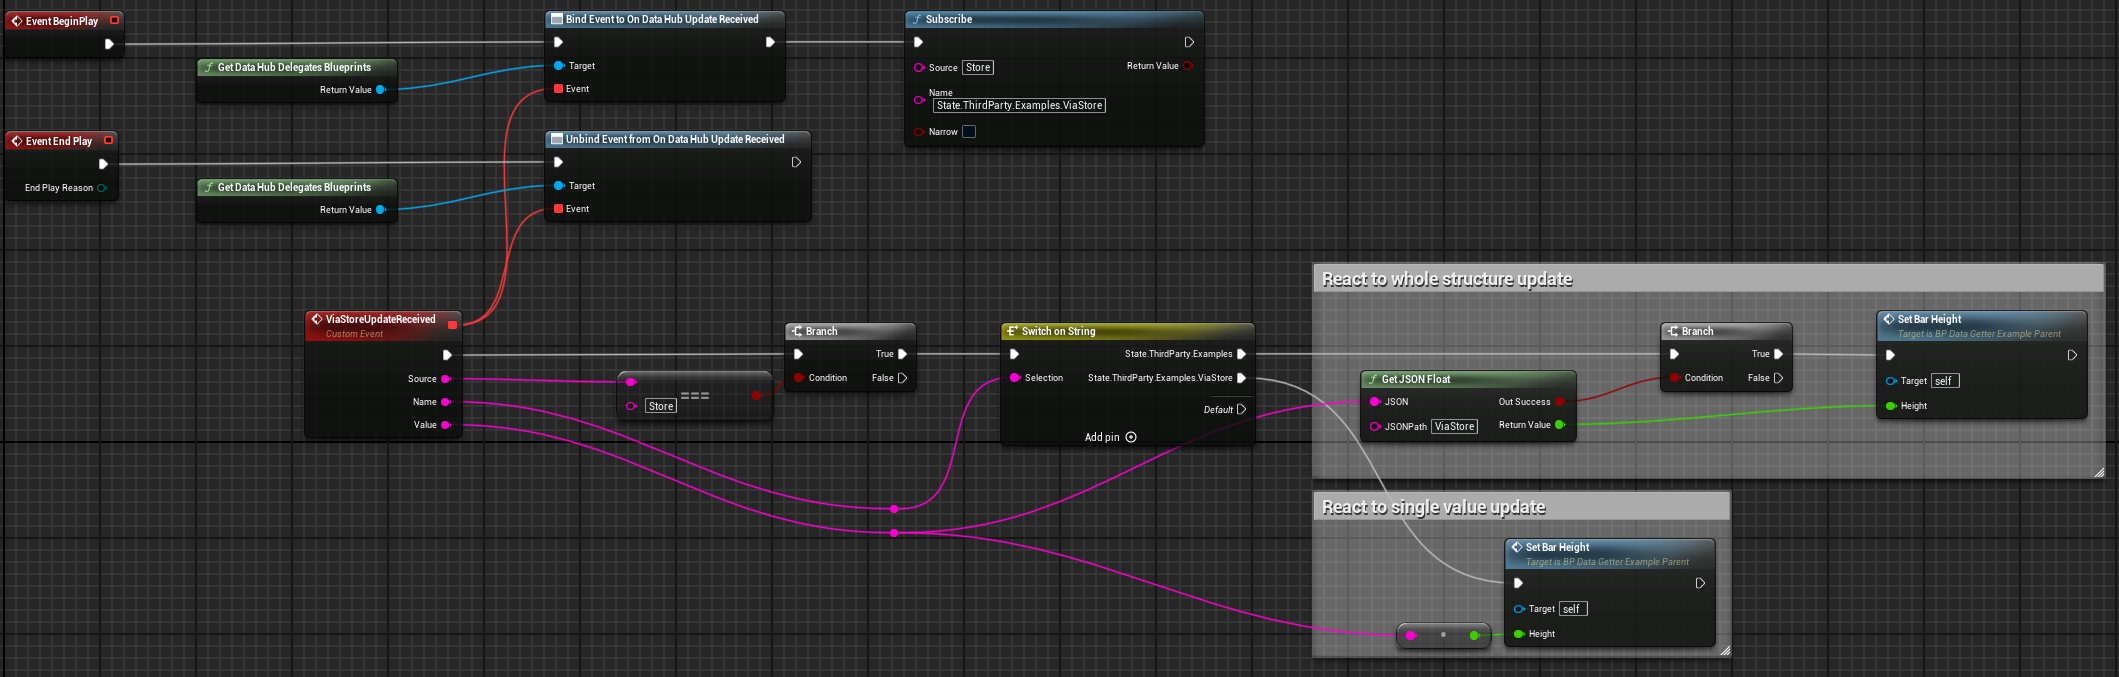
Task: Click the Store field on string equals node
Action: click(x=660, y=406)
